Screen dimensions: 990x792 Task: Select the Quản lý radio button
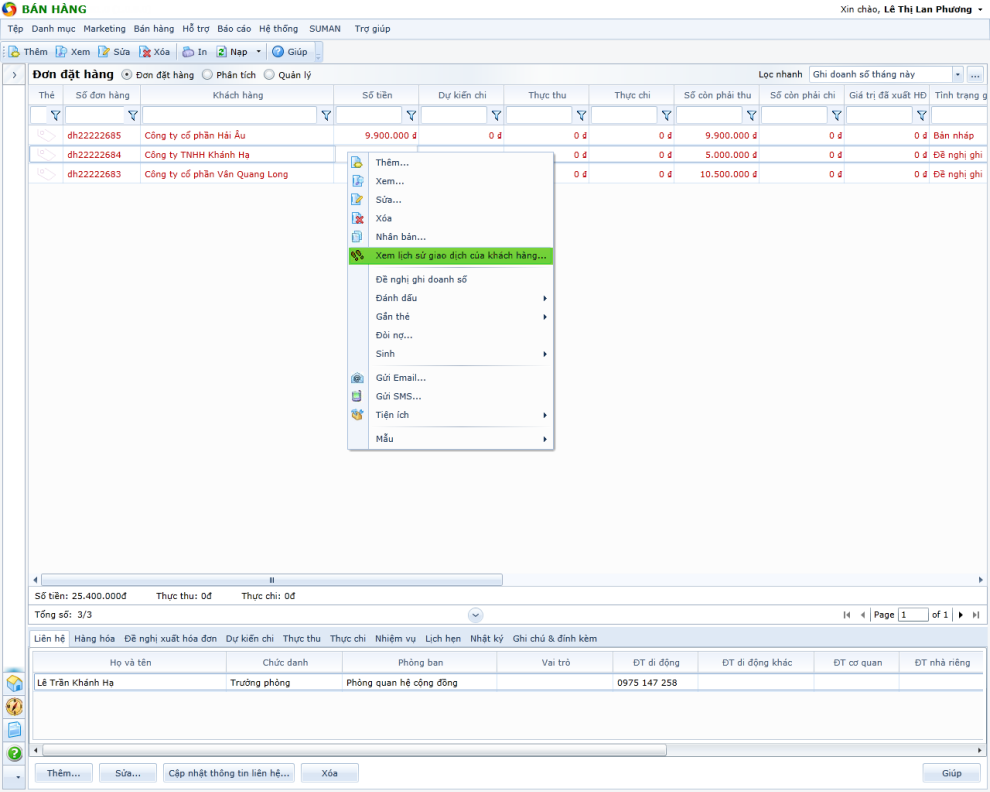pyautogui.click(x=269, y=75)
